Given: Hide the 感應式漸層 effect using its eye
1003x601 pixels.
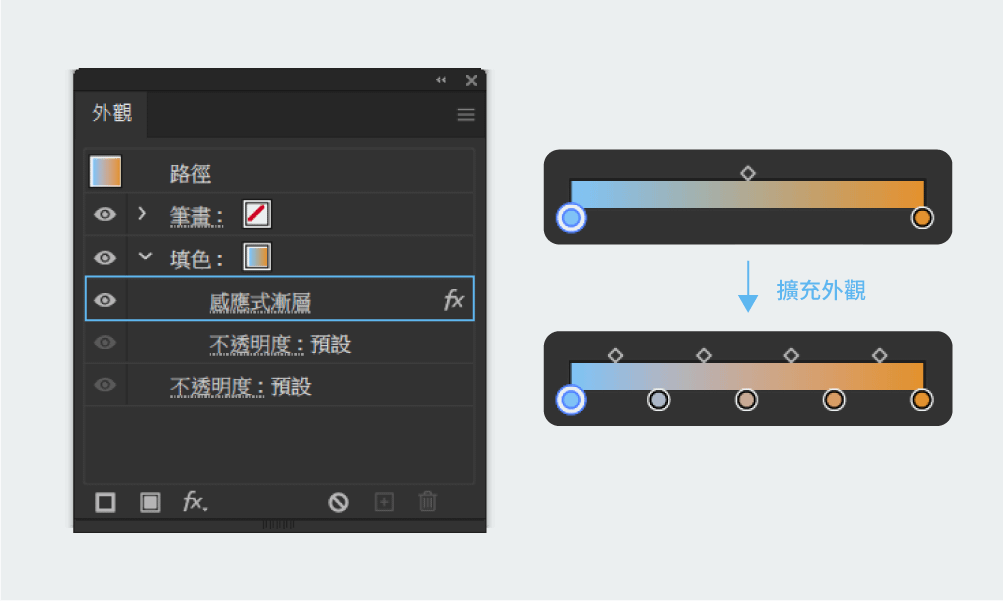Looking at the screenshot, I should (105, 300).
